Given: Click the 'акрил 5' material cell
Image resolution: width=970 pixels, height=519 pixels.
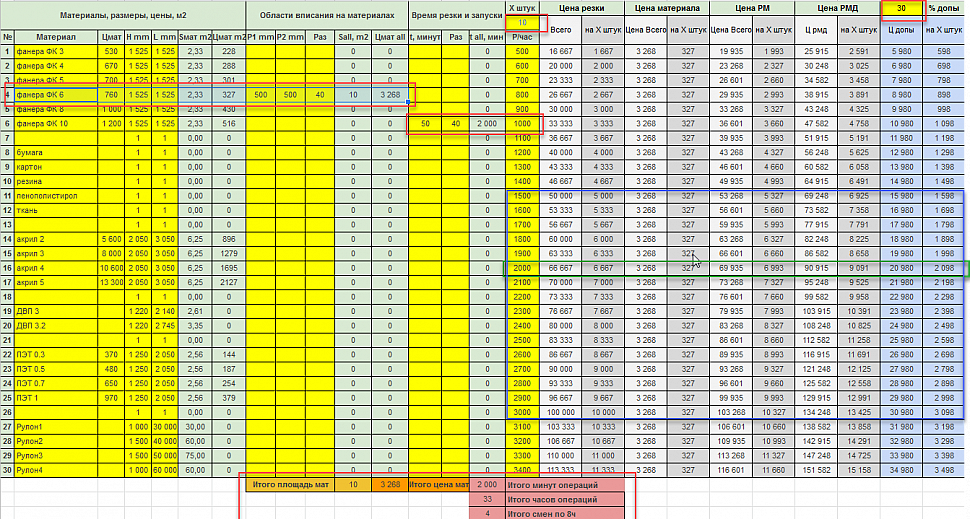Looking at the screenshot, I should pyautogui.click(x=56, y=282).
